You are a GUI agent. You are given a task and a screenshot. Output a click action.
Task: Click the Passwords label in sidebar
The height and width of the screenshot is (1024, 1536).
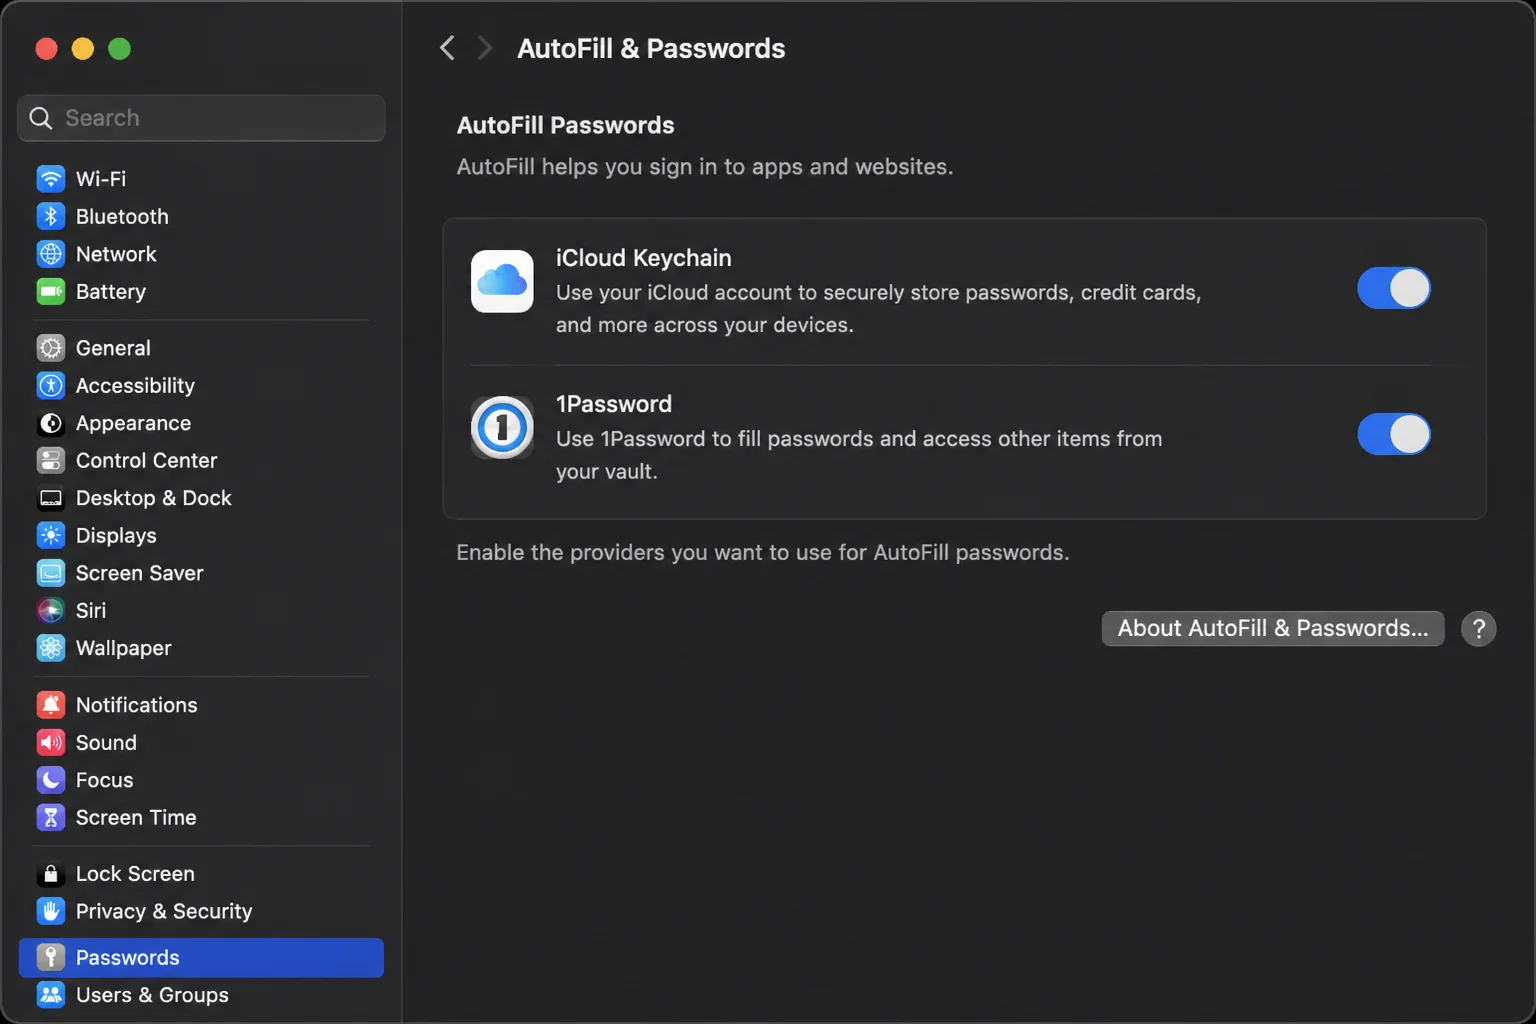pyautogui.click(x=127, y=957)
